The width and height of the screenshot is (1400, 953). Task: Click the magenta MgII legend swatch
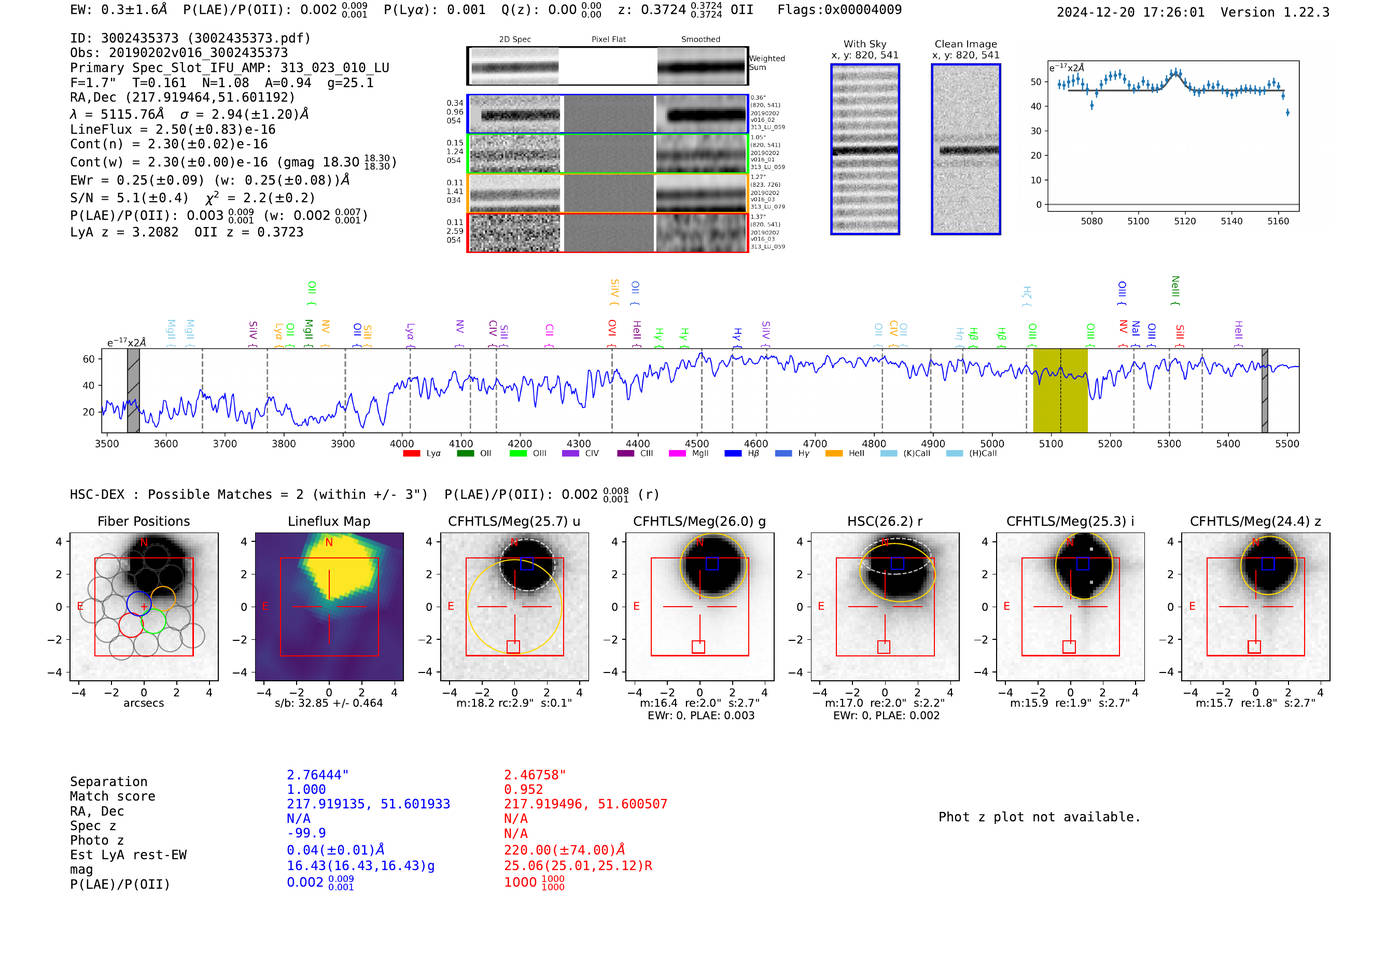(677, 454)
